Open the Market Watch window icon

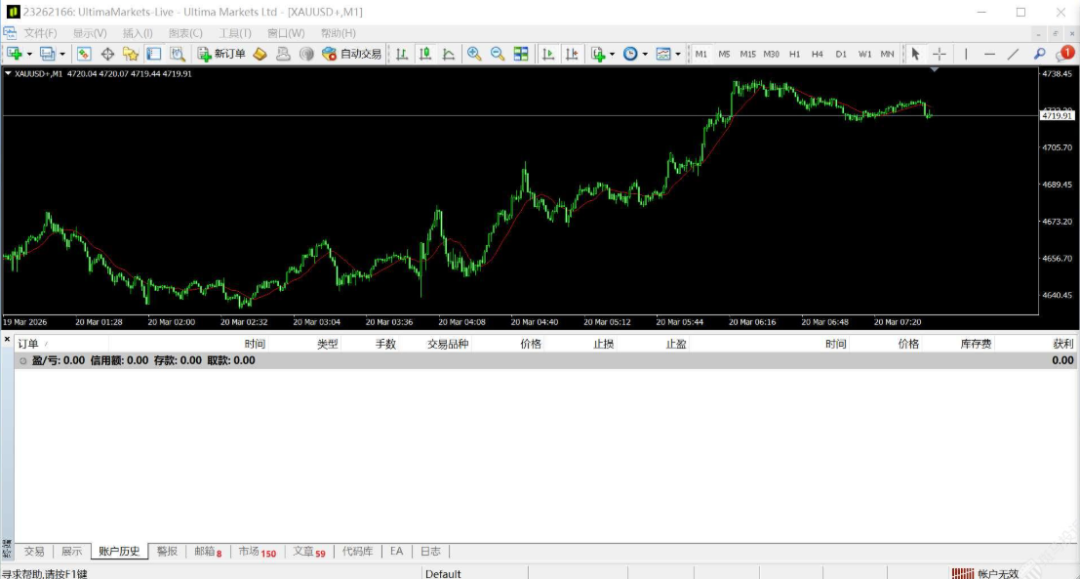coord(84,54)
